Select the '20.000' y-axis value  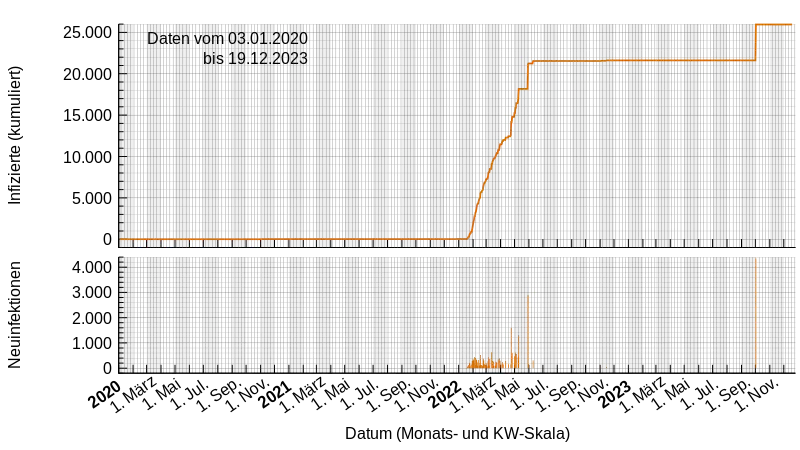(87, 74)
